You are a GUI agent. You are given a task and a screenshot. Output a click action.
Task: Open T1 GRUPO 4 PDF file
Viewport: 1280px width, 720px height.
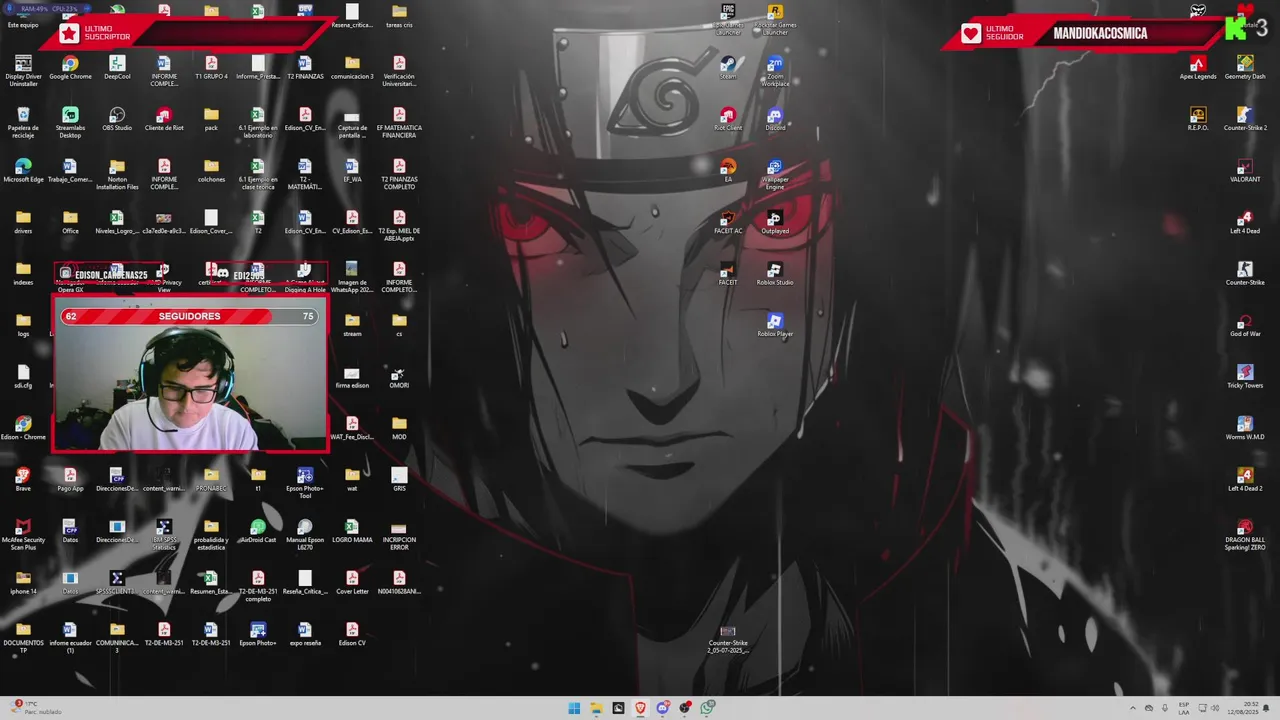pyautogui.click(x=211, y=68)
